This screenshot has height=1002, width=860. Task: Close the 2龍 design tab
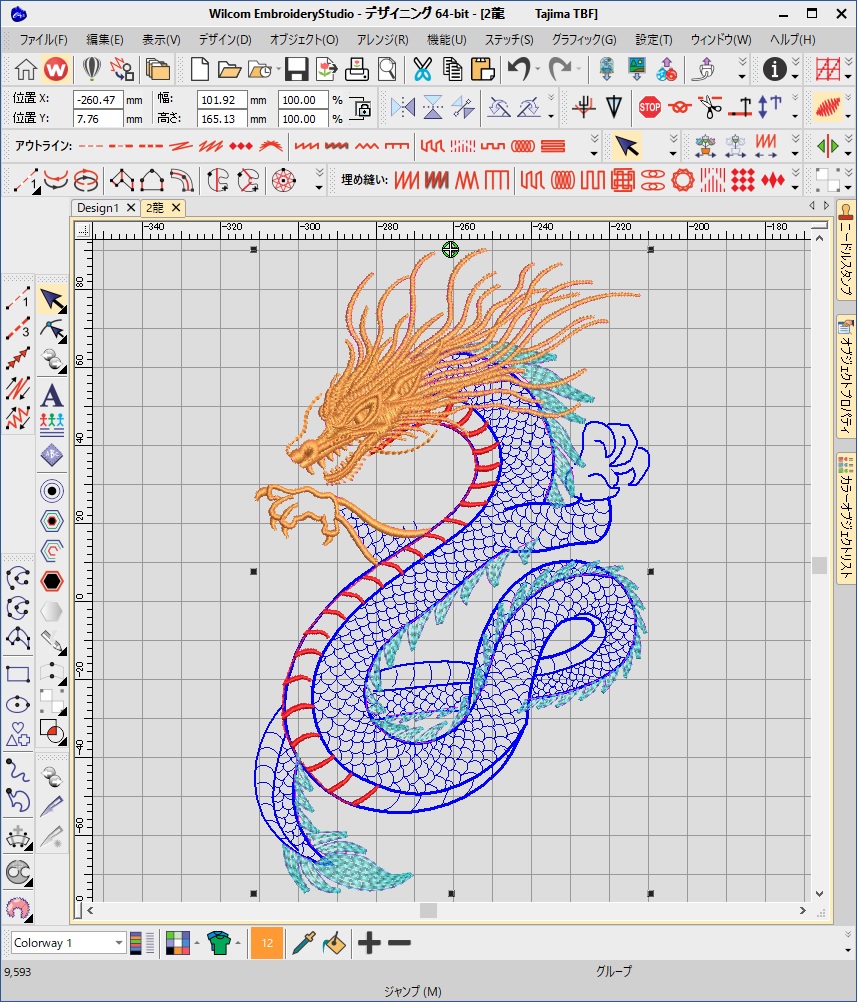point(176,208)
